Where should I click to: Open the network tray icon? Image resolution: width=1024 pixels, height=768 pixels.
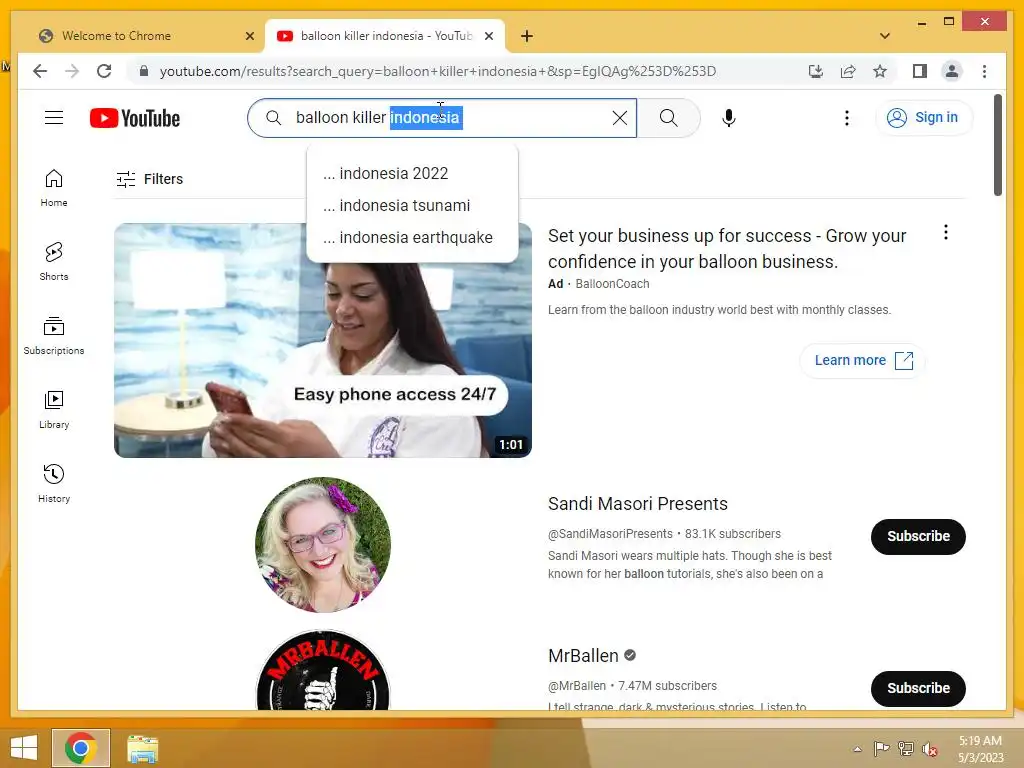click(905, 749)
